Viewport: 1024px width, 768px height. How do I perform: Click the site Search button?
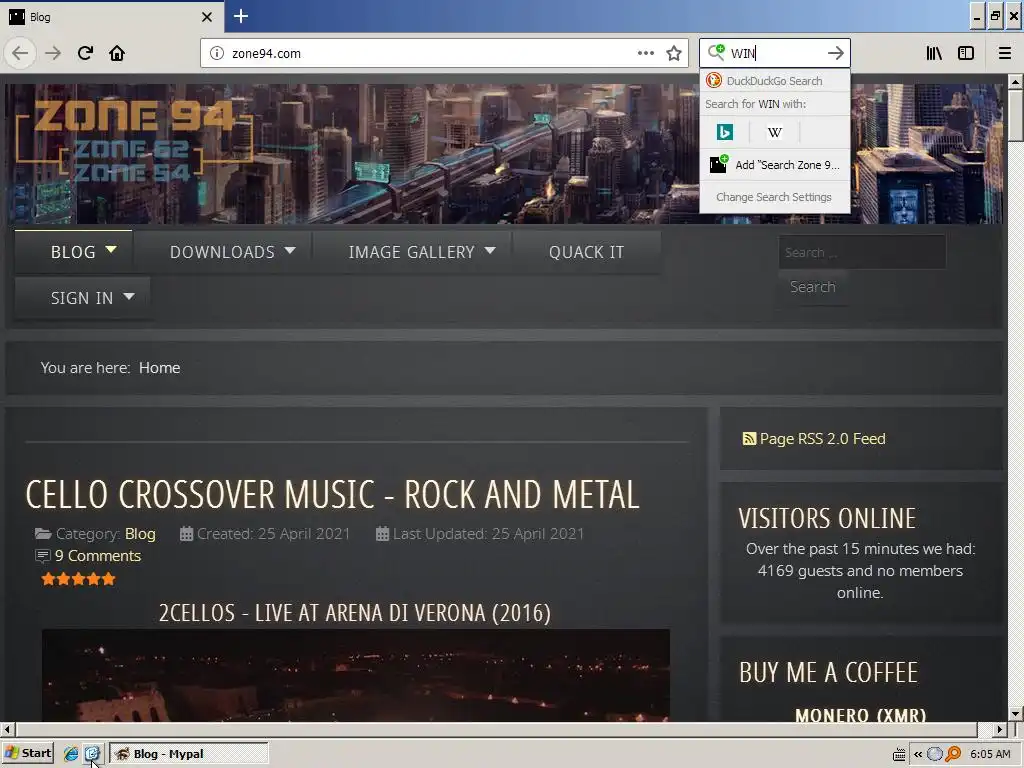[812, 287]
